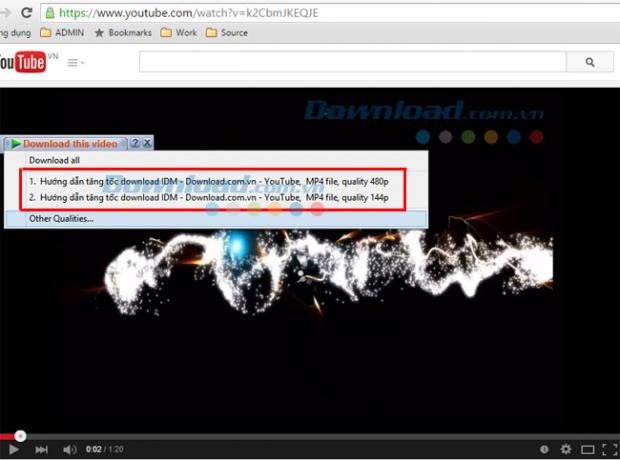The width and height of the screenshot is (620, 460).
Task: Click the video progress scrubber handle
Action: coord(20,436)
